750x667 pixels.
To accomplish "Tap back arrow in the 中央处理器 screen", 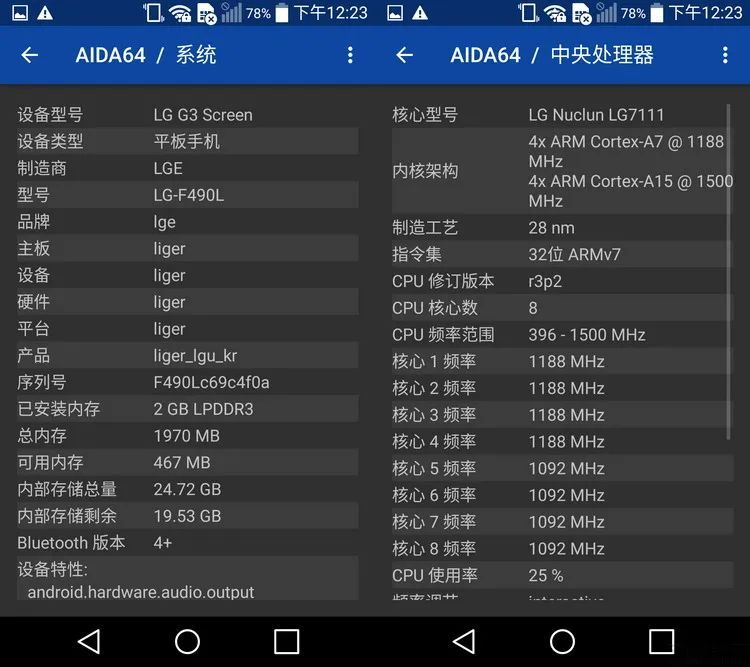I will click(x=405, y=55).
